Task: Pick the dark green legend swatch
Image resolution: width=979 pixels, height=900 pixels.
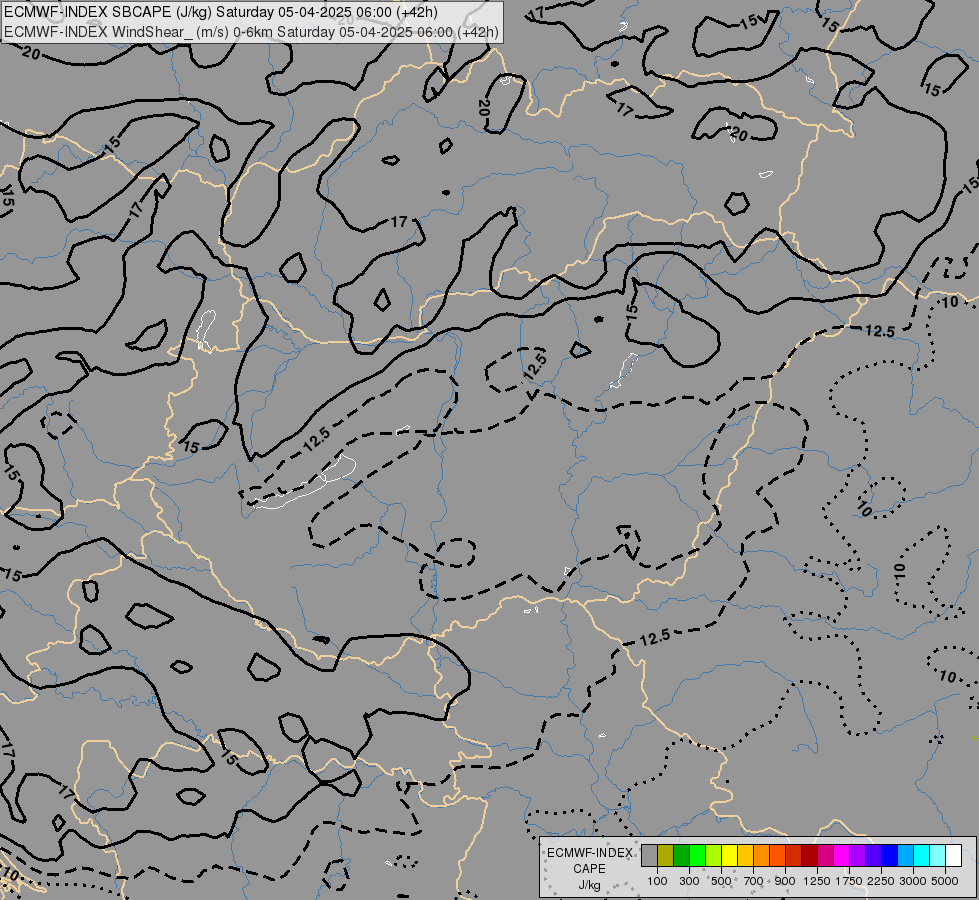Action: click(x=682, y=856)
